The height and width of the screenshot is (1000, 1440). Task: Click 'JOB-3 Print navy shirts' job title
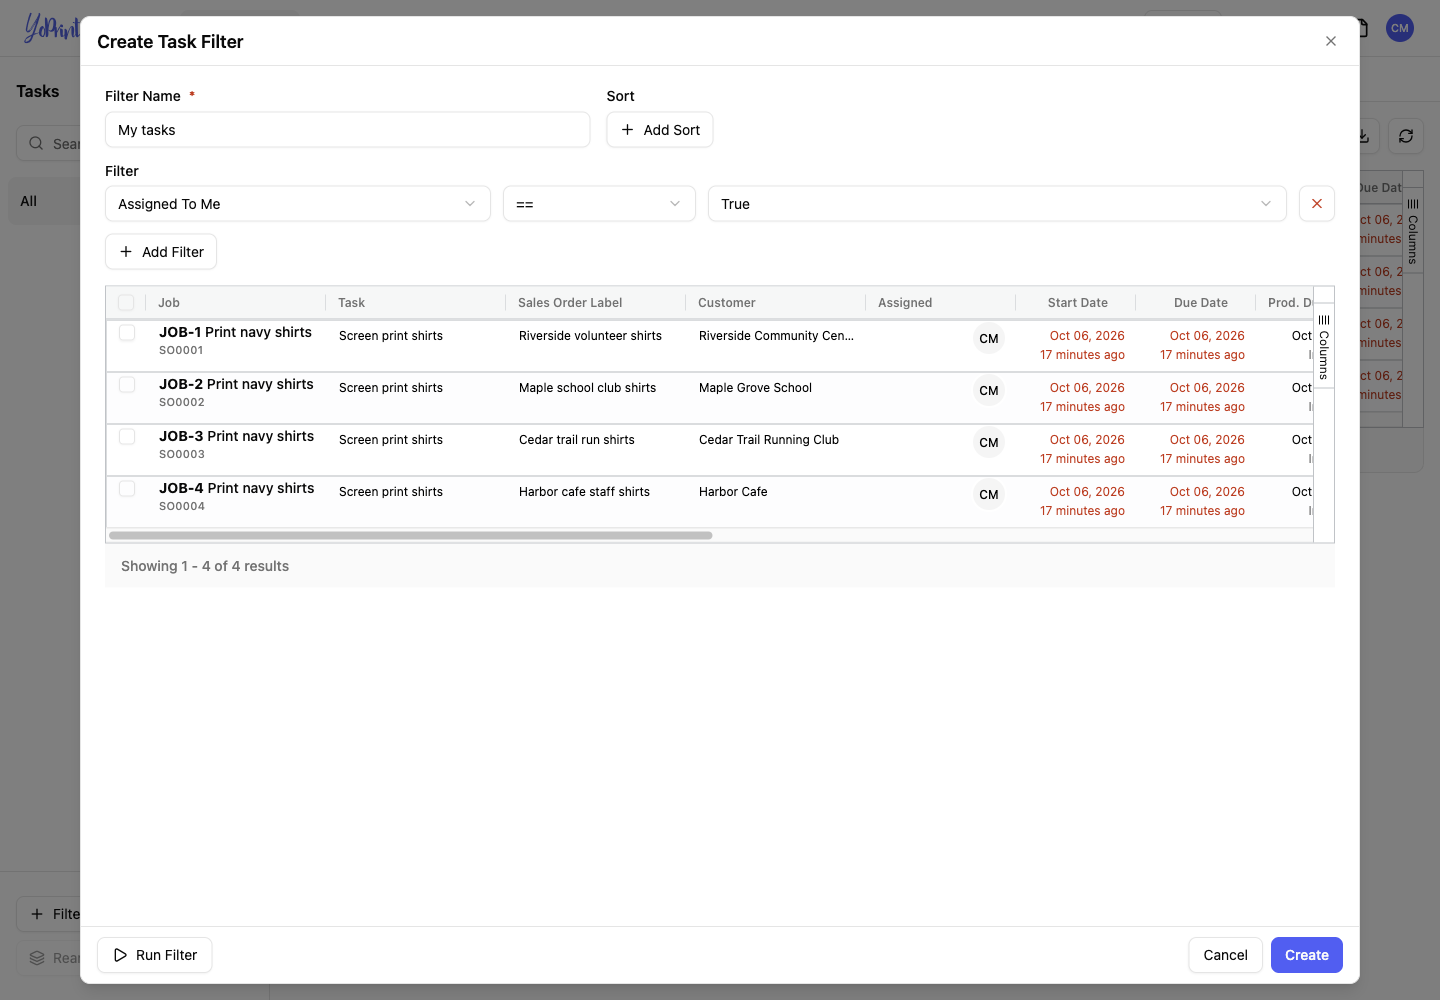pyautogui.click(x=237, y=436)
